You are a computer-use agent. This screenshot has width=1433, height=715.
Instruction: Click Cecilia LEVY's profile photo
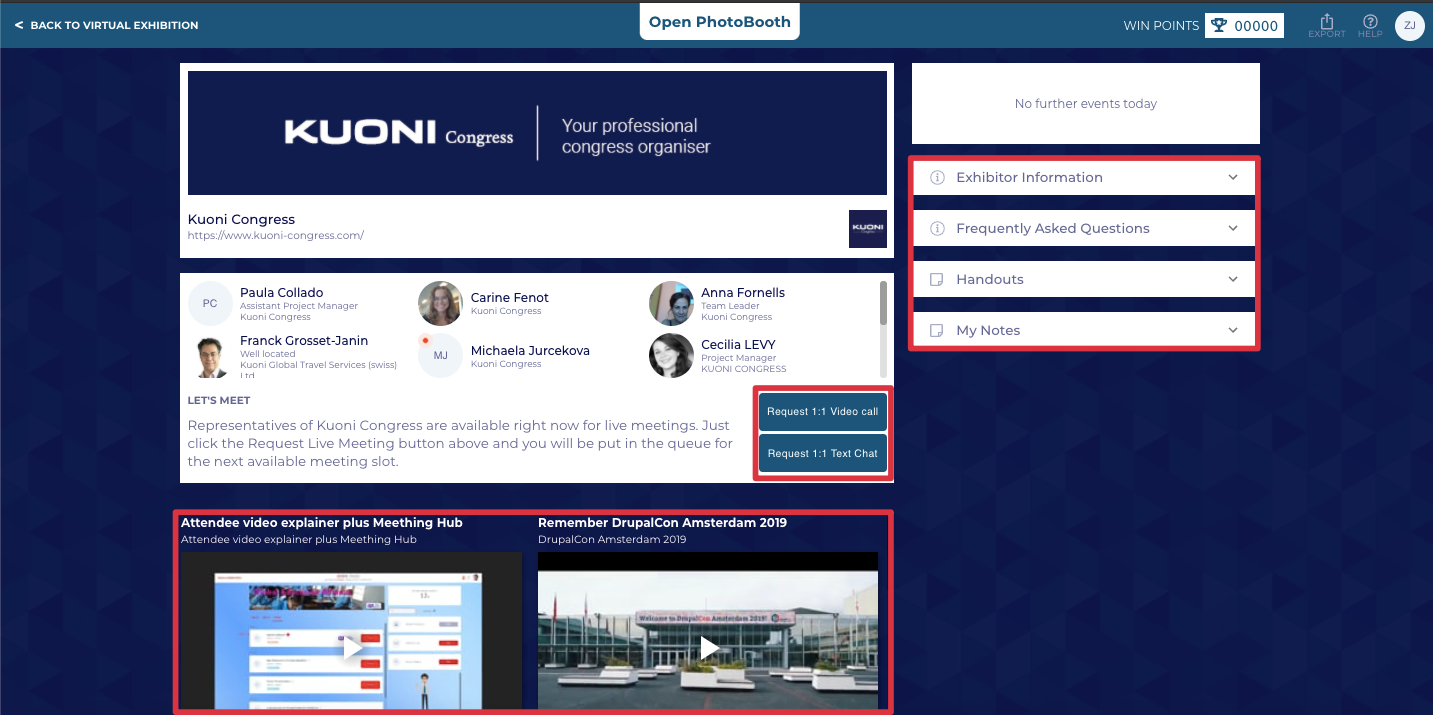(x=671, y=356)
